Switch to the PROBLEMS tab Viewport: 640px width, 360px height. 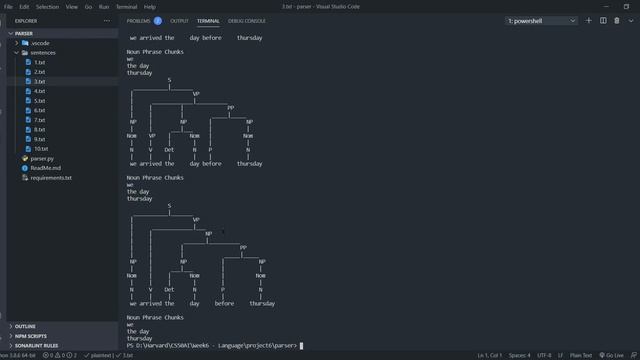[138, 21]
